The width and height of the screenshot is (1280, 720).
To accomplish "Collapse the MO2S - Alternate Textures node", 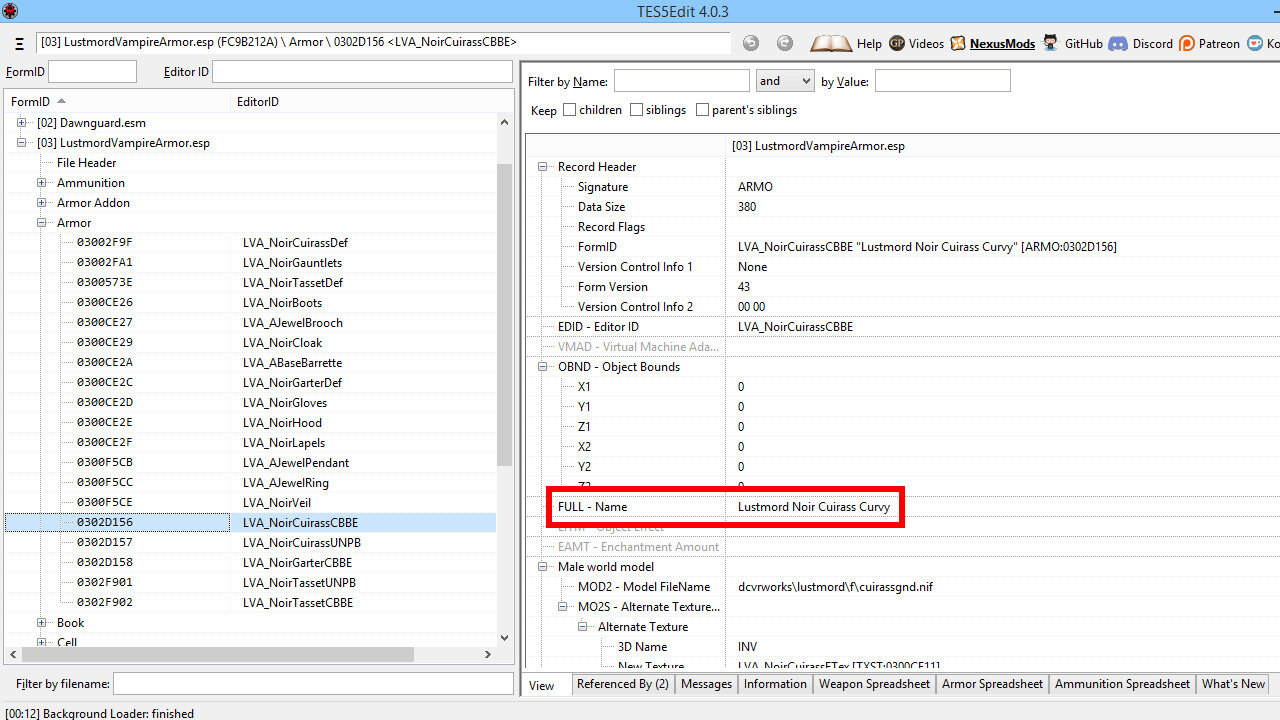I will click(x=564, y=607).
